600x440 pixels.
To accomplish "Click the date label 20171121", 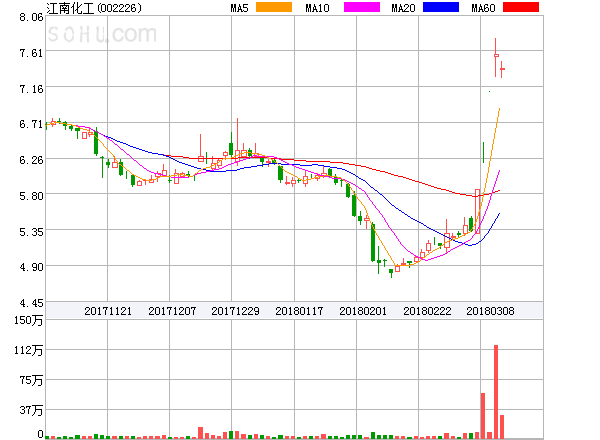I will [108, 311].
